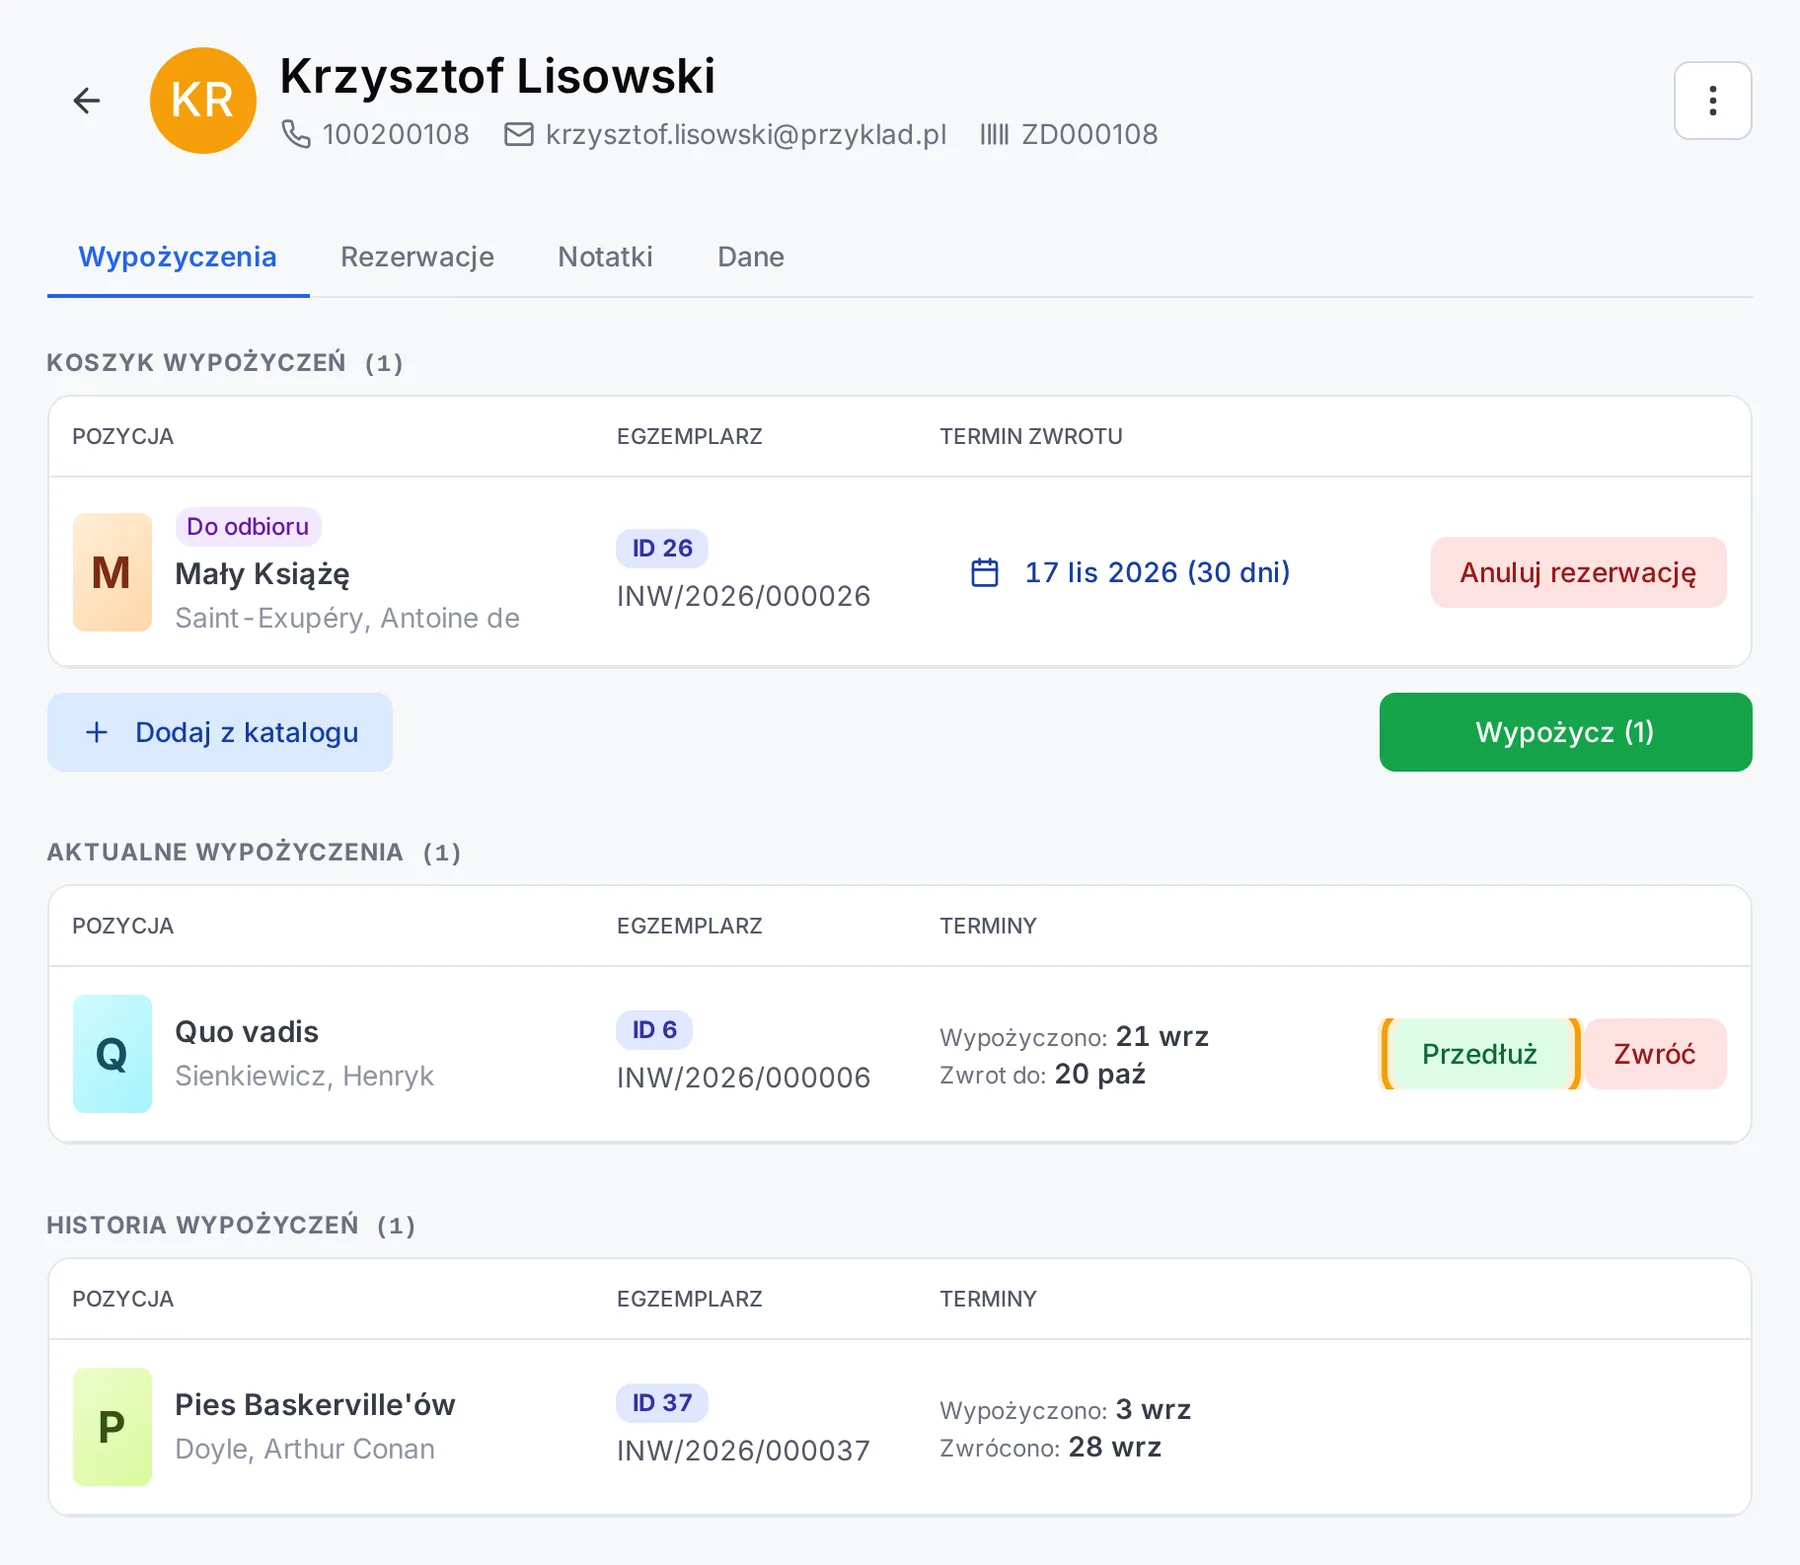Click inventory number INW/2026/000026
The image size is (1800, 1565).
pyautogui.click(x=744, y=596)
